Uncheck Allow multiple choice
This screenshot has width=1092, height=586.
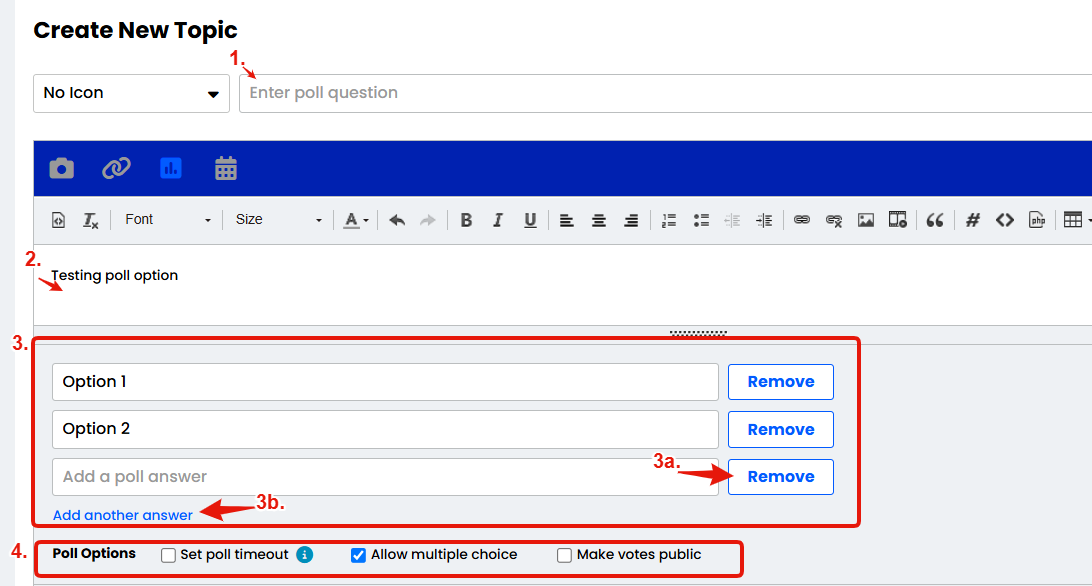(x=358, y=555)
